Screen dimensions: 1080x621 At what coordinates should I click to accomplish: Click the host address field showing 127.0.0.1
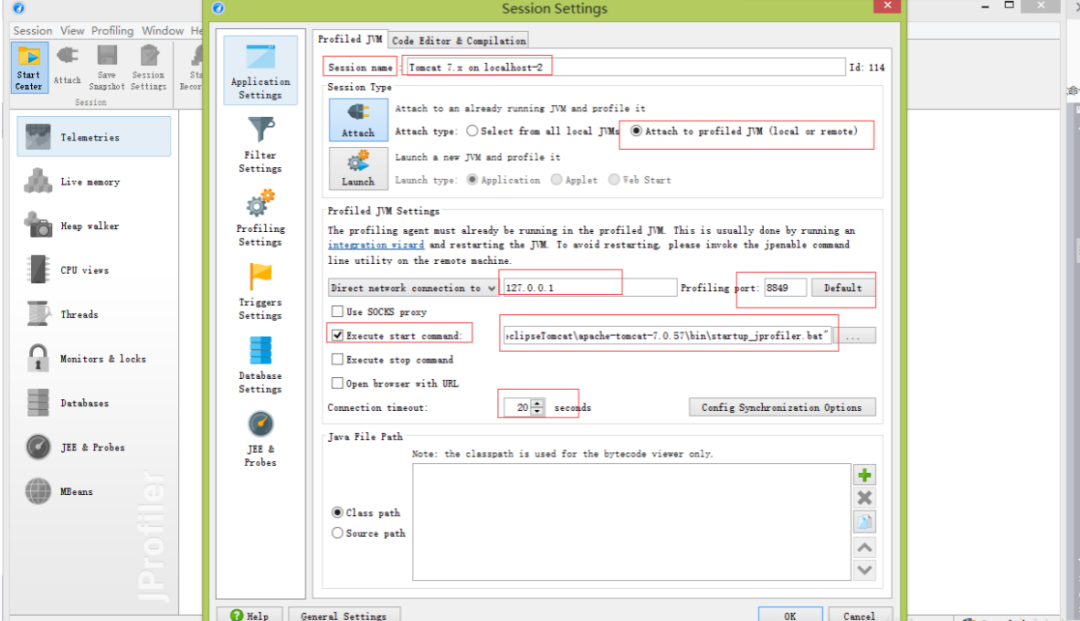point(589,288)
